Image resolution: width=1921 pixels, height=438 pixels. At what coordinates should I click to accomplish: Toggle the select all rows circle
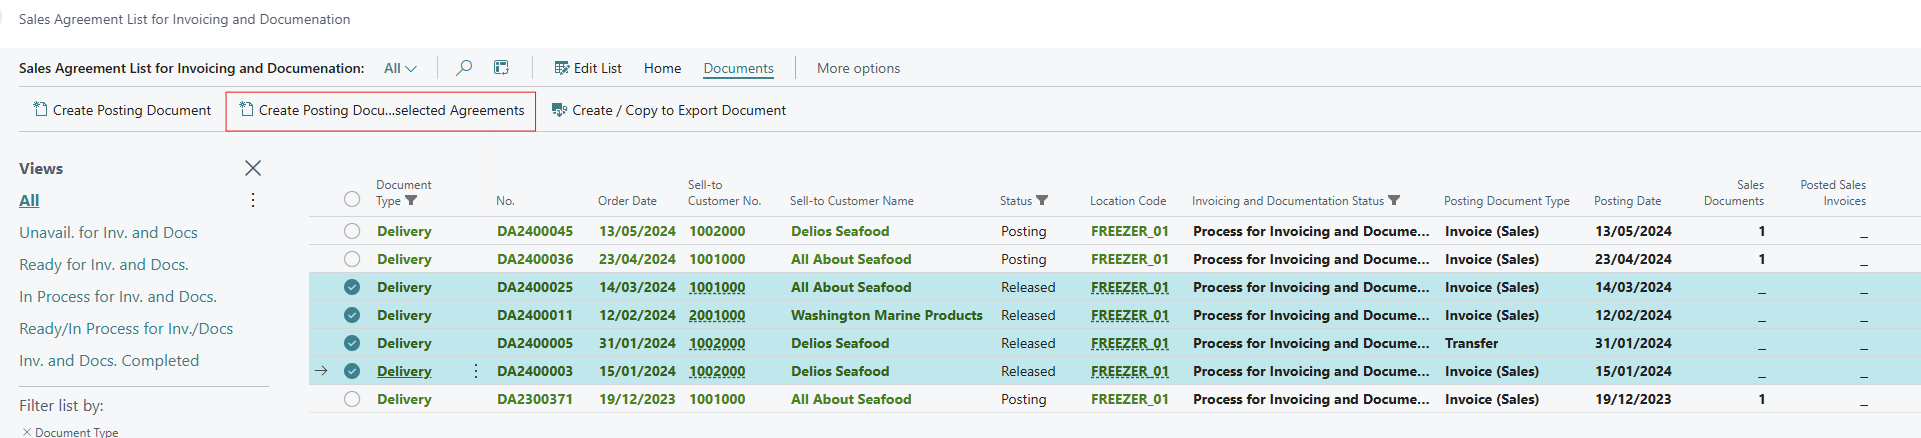(352, 199)
